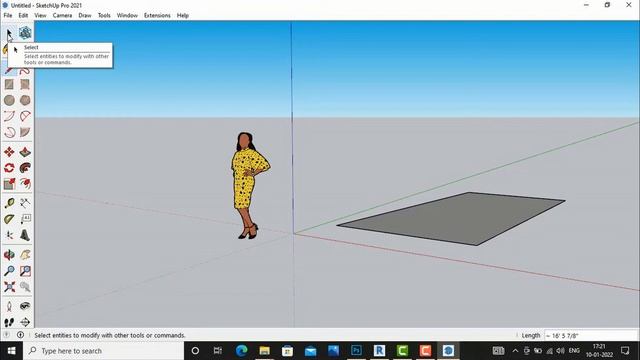Screen dimensions: 640x360
Task: Select the 3 Point Arc tool
Action: pos(9,132)
